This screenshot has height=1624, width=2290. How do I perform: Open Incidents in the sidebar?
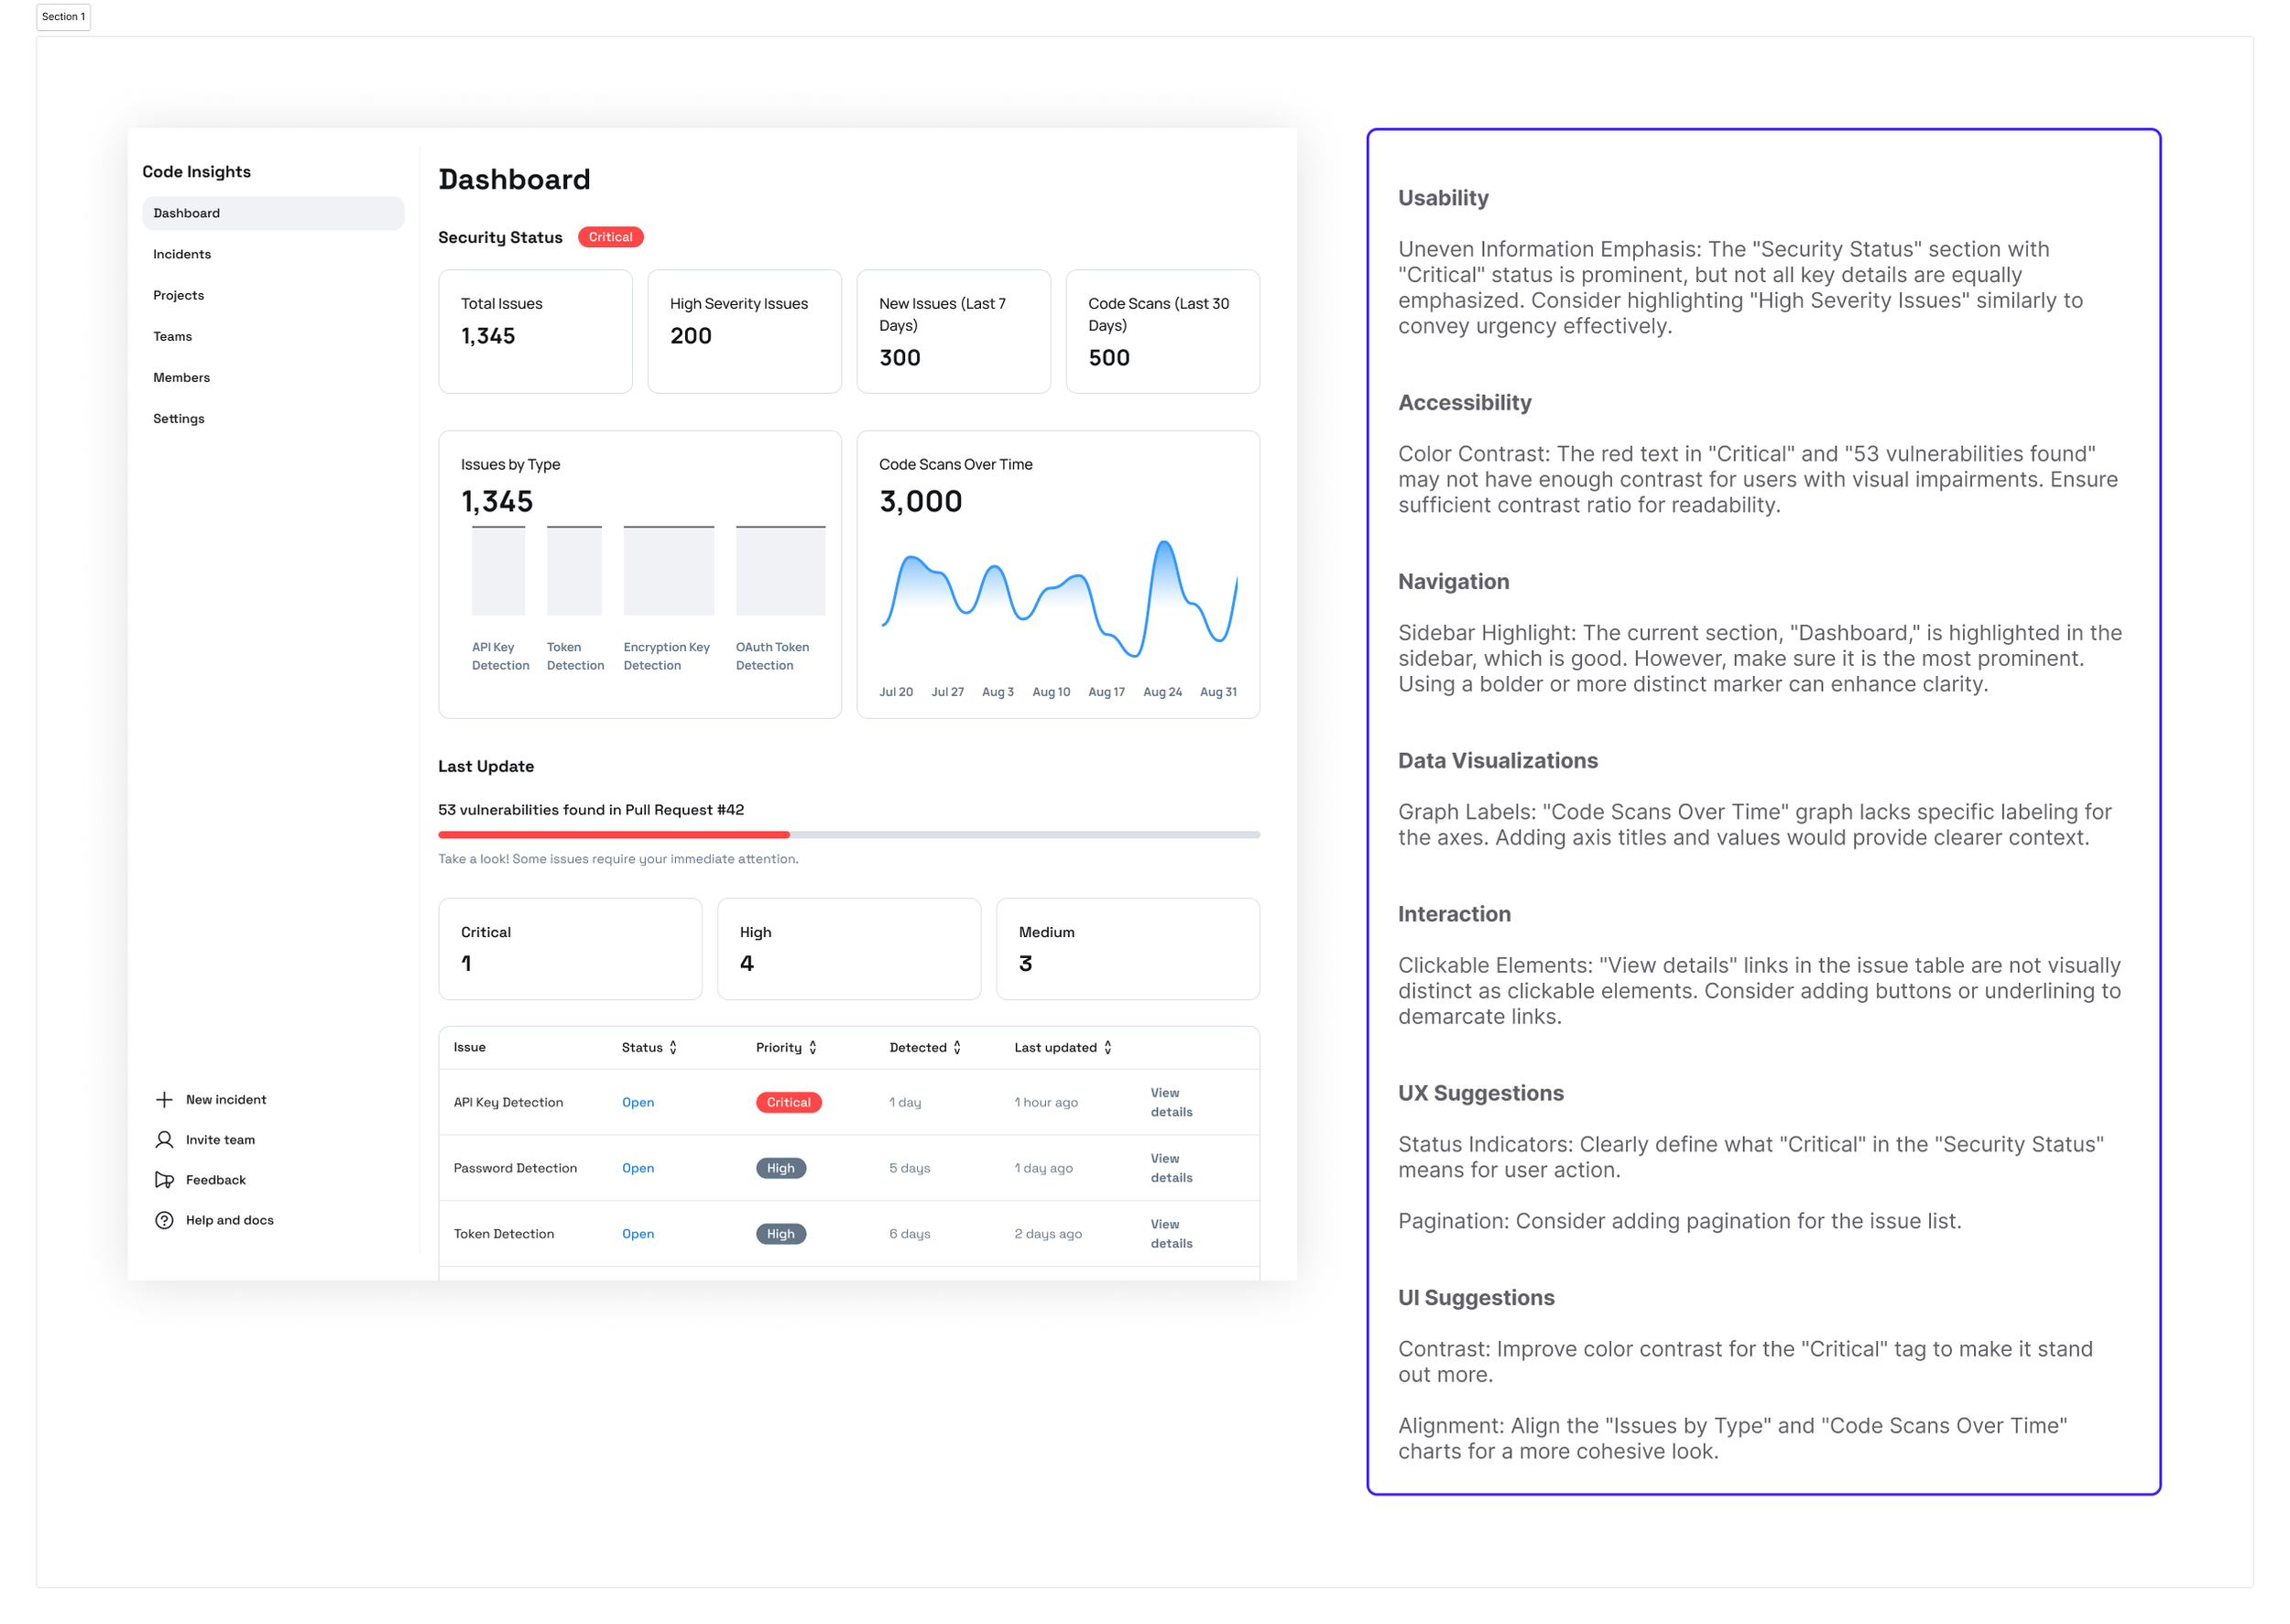pyautogui.click(x=182, y=254)
